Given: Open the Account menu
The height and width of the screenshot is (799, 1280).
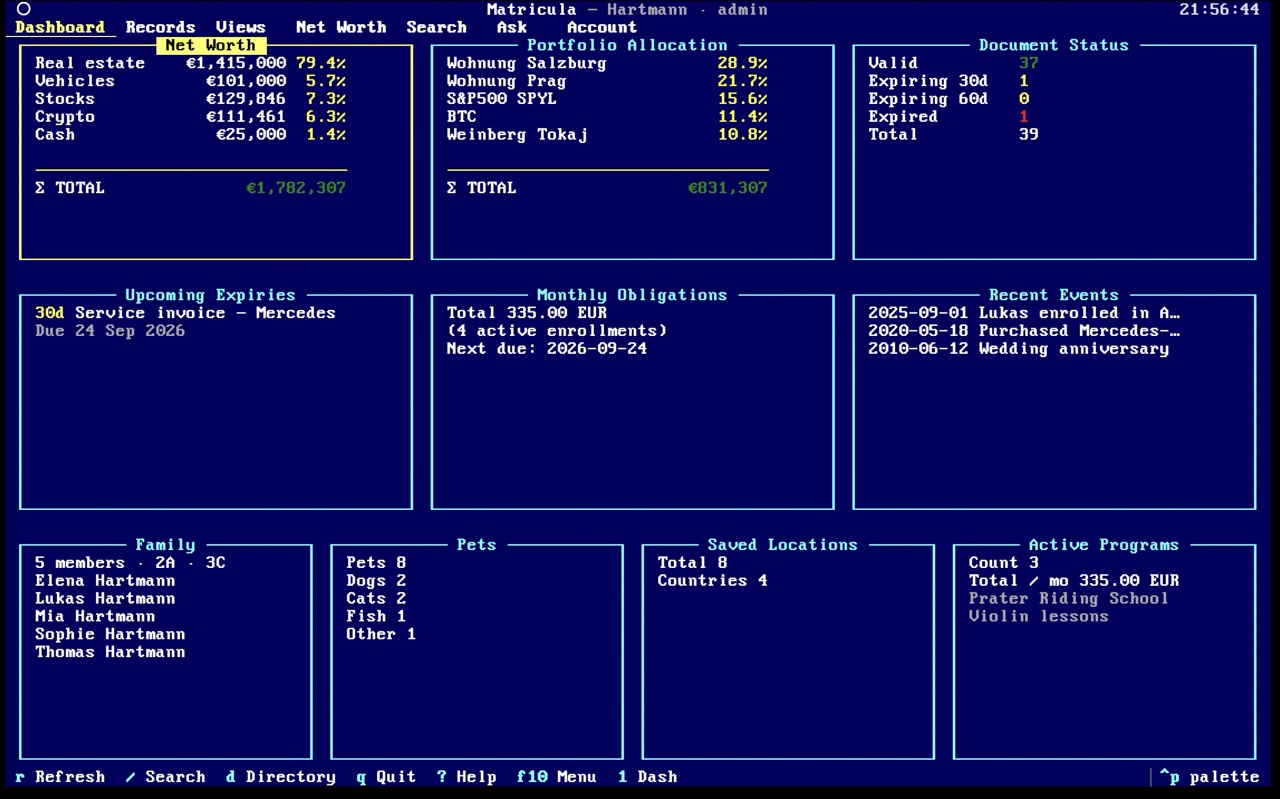Looking at the screenshot, I should pyautogui.click(x=602, y=27).
